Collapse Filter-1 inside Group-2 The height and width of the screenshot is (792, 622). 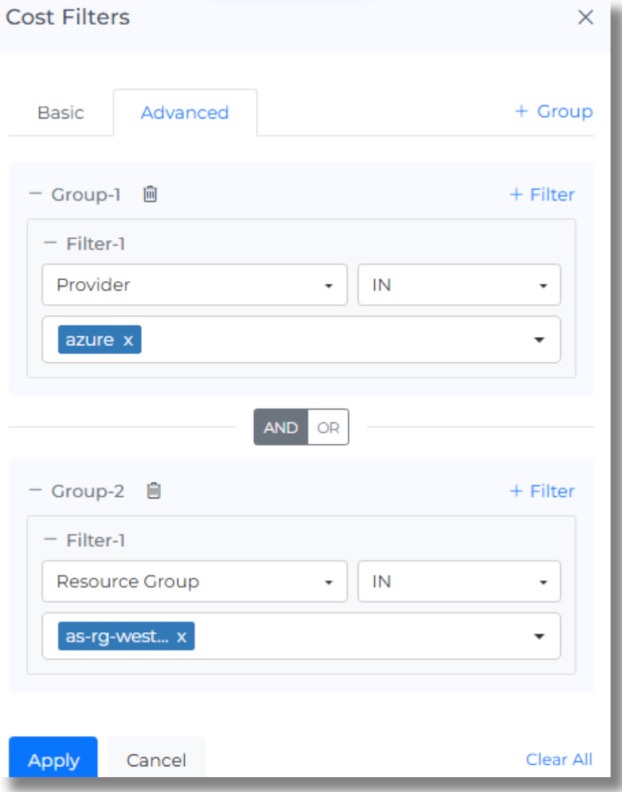point(51,540)
